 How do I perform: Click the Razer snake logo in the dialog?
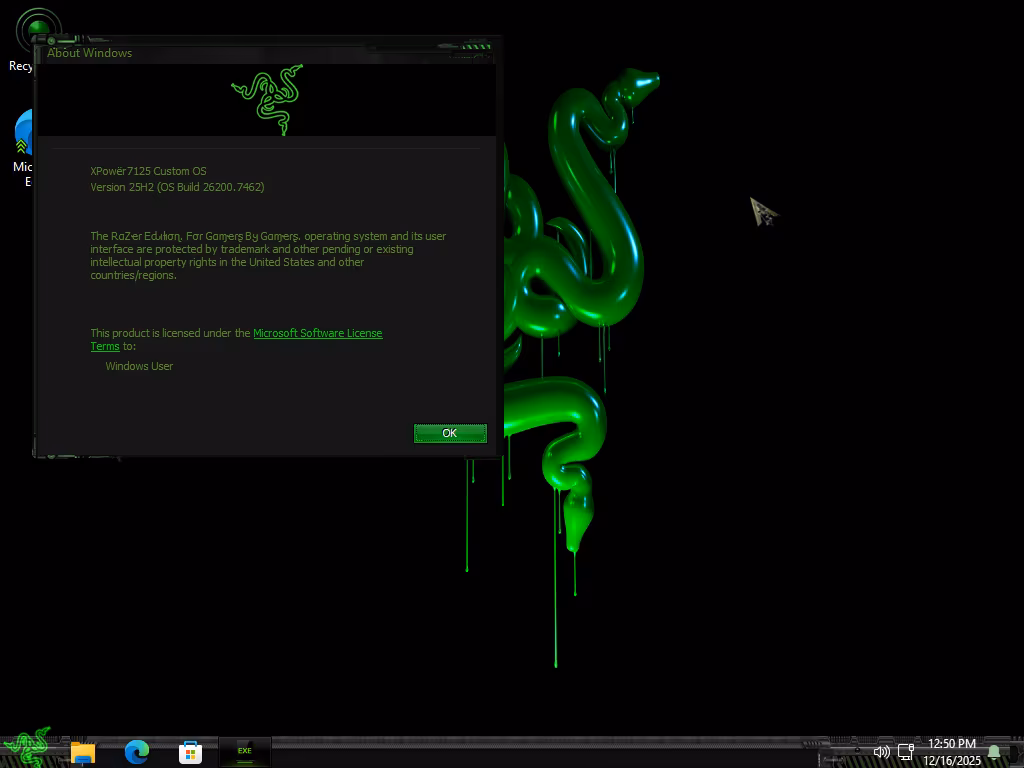[x=267, y=99]
